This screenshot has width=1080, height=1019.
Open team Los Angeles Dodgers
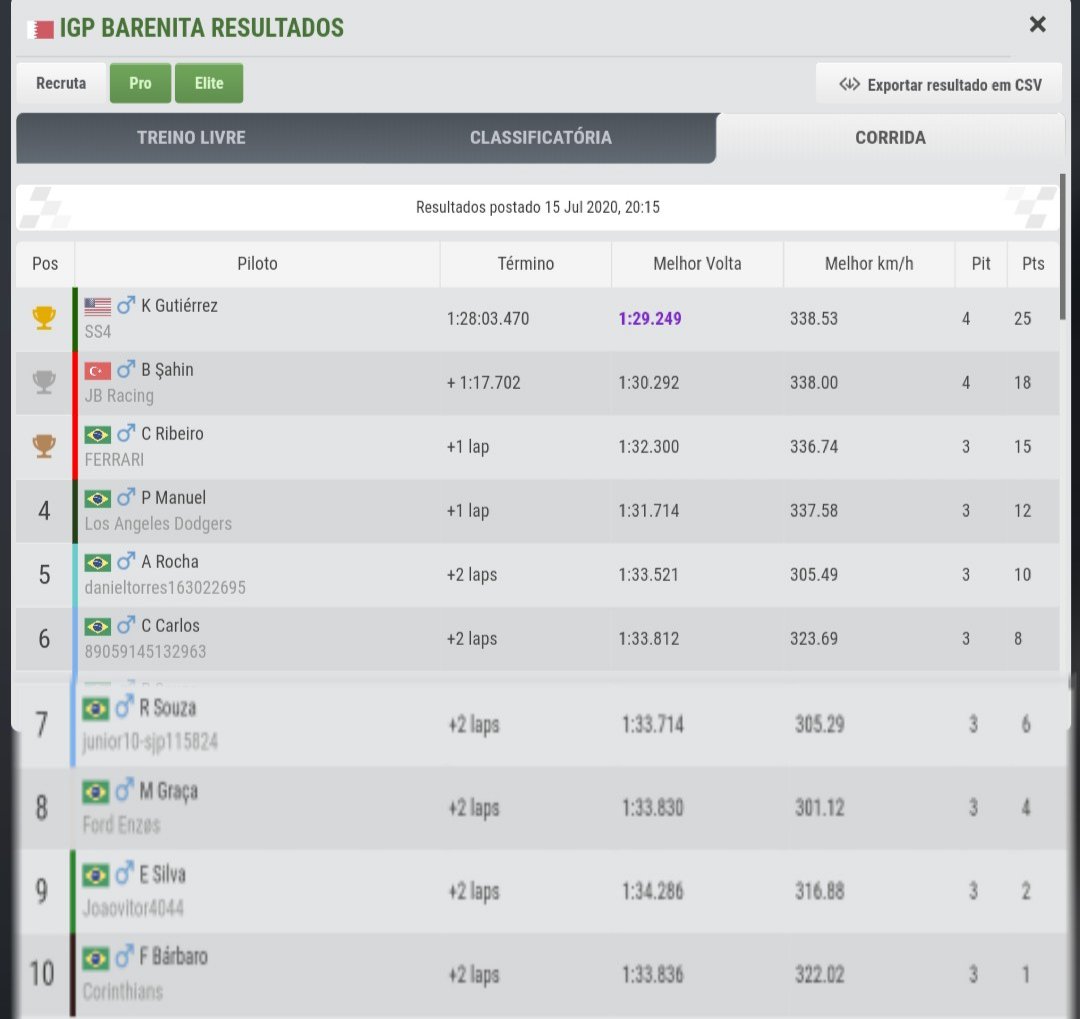(158, 524)
